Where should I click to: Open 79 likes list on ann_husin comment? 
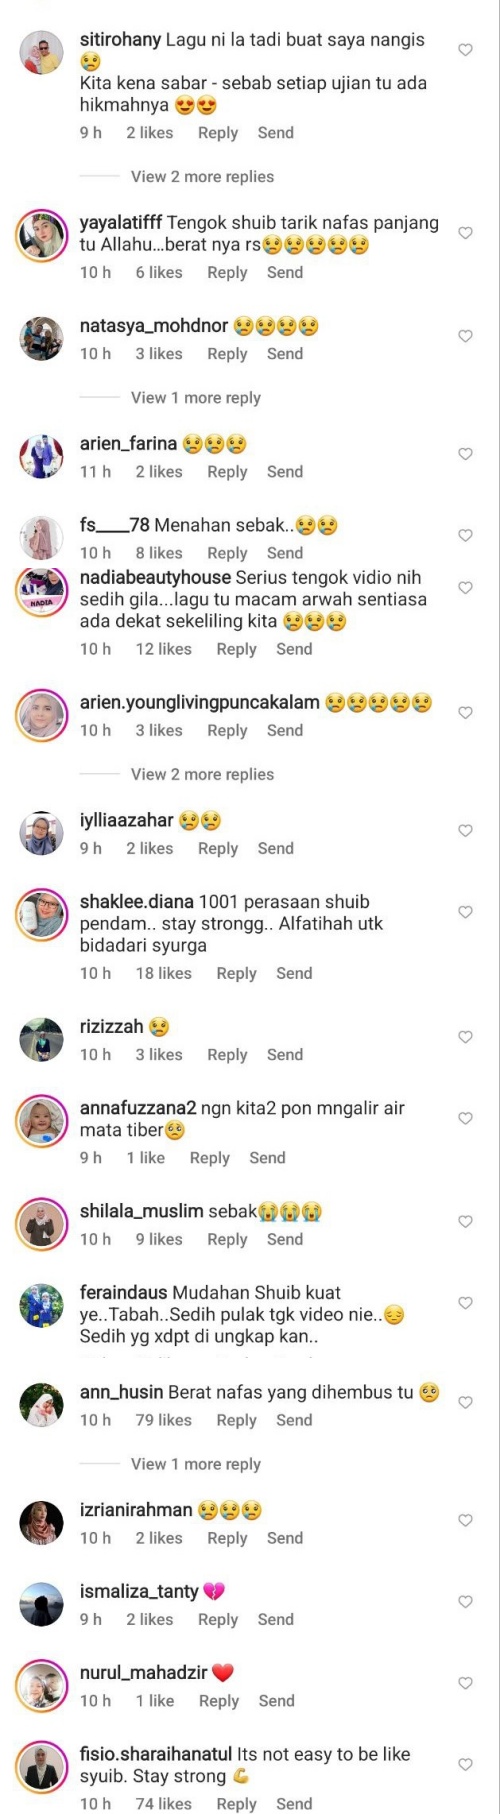coord(163,1420)
